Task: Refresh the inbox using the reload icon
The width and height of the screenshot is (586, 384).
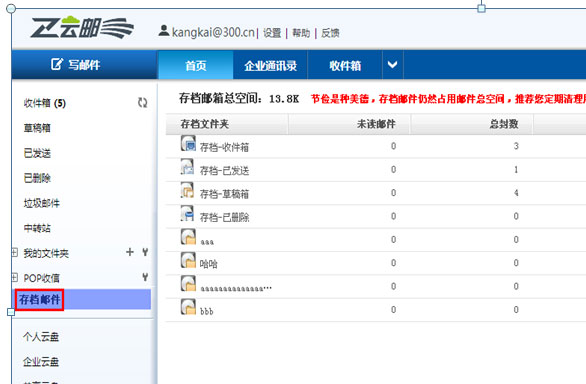Action: pos(142,102)
